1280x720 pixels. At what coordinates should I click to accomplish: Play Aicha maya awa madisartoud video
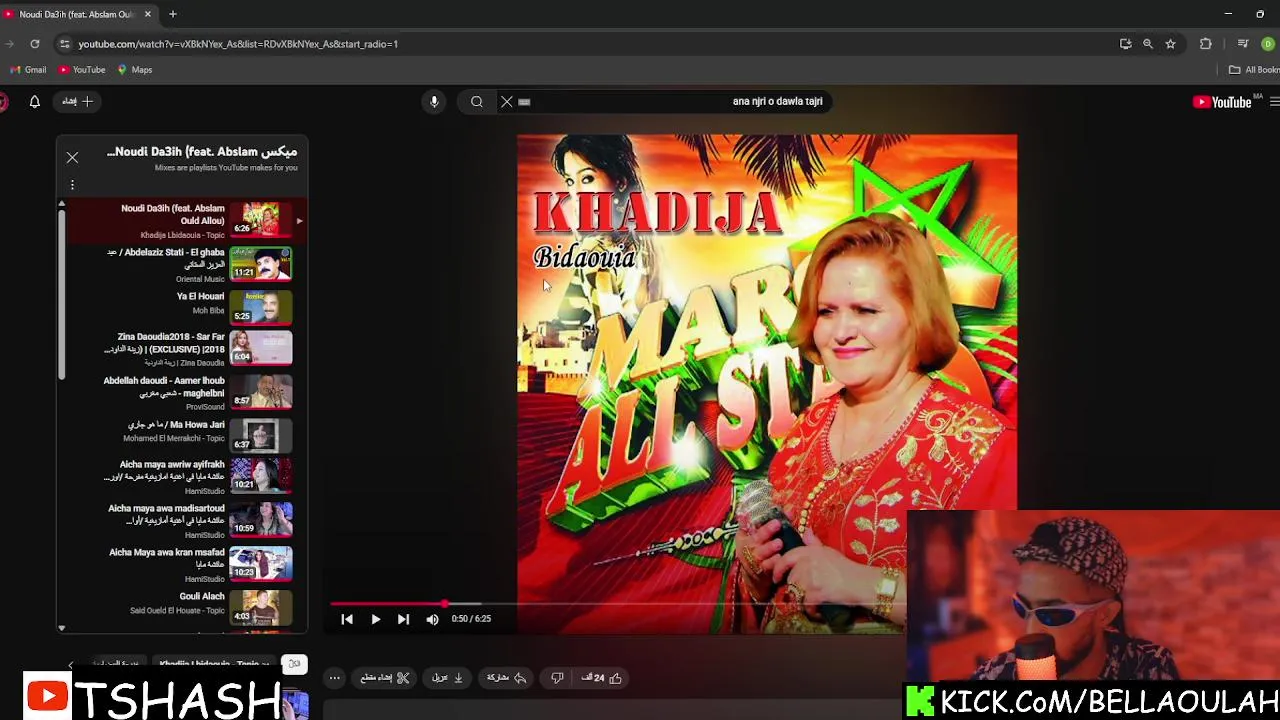[182, 520]
